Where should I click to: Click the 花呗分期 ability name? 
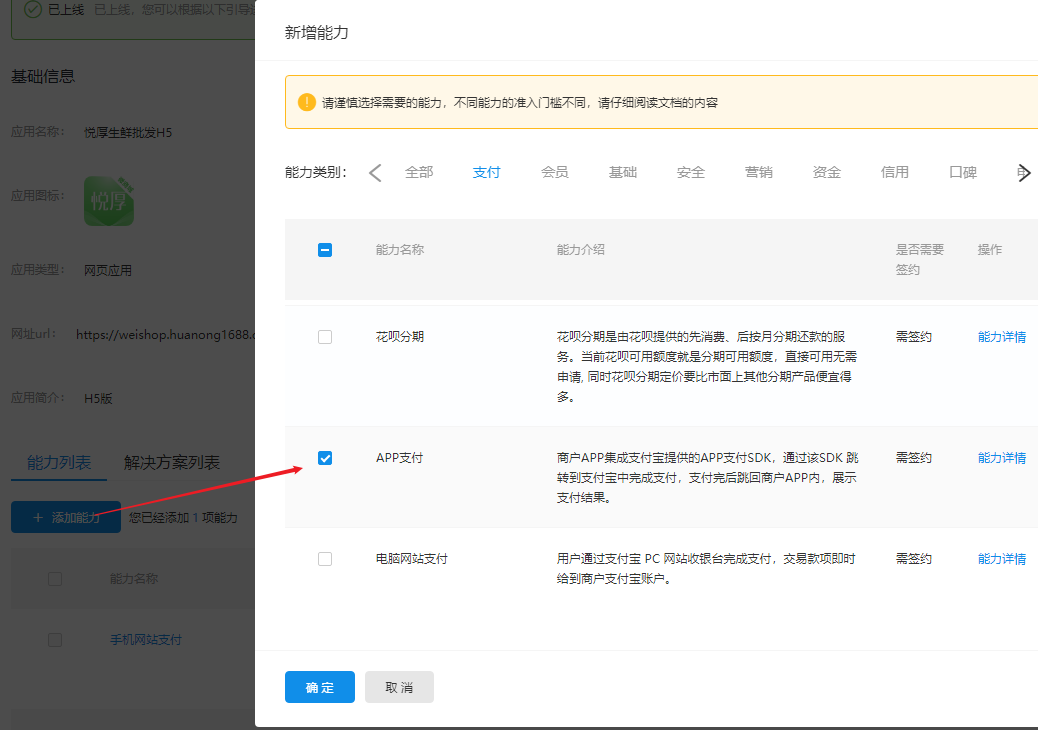(x=400, y=337)
